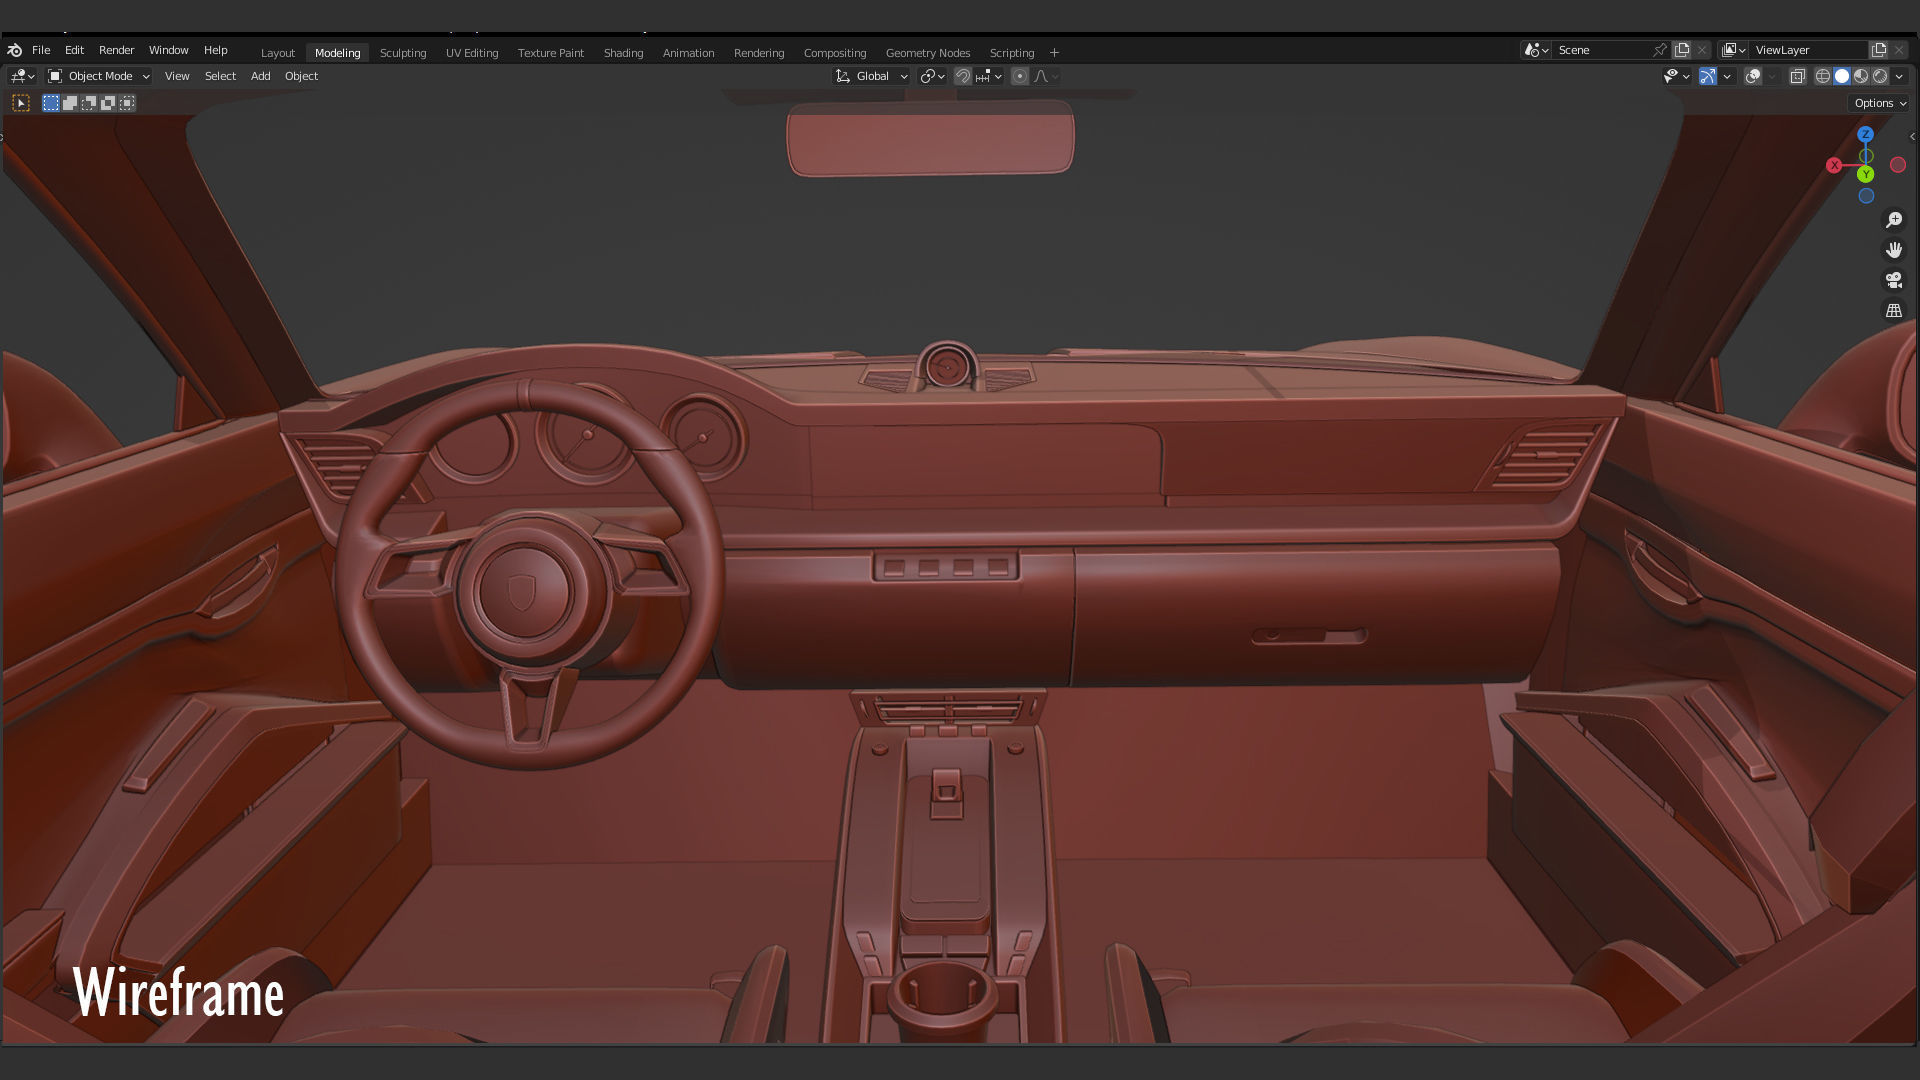
Task: Set selection mode to subtract
Action: click(89, 103)
